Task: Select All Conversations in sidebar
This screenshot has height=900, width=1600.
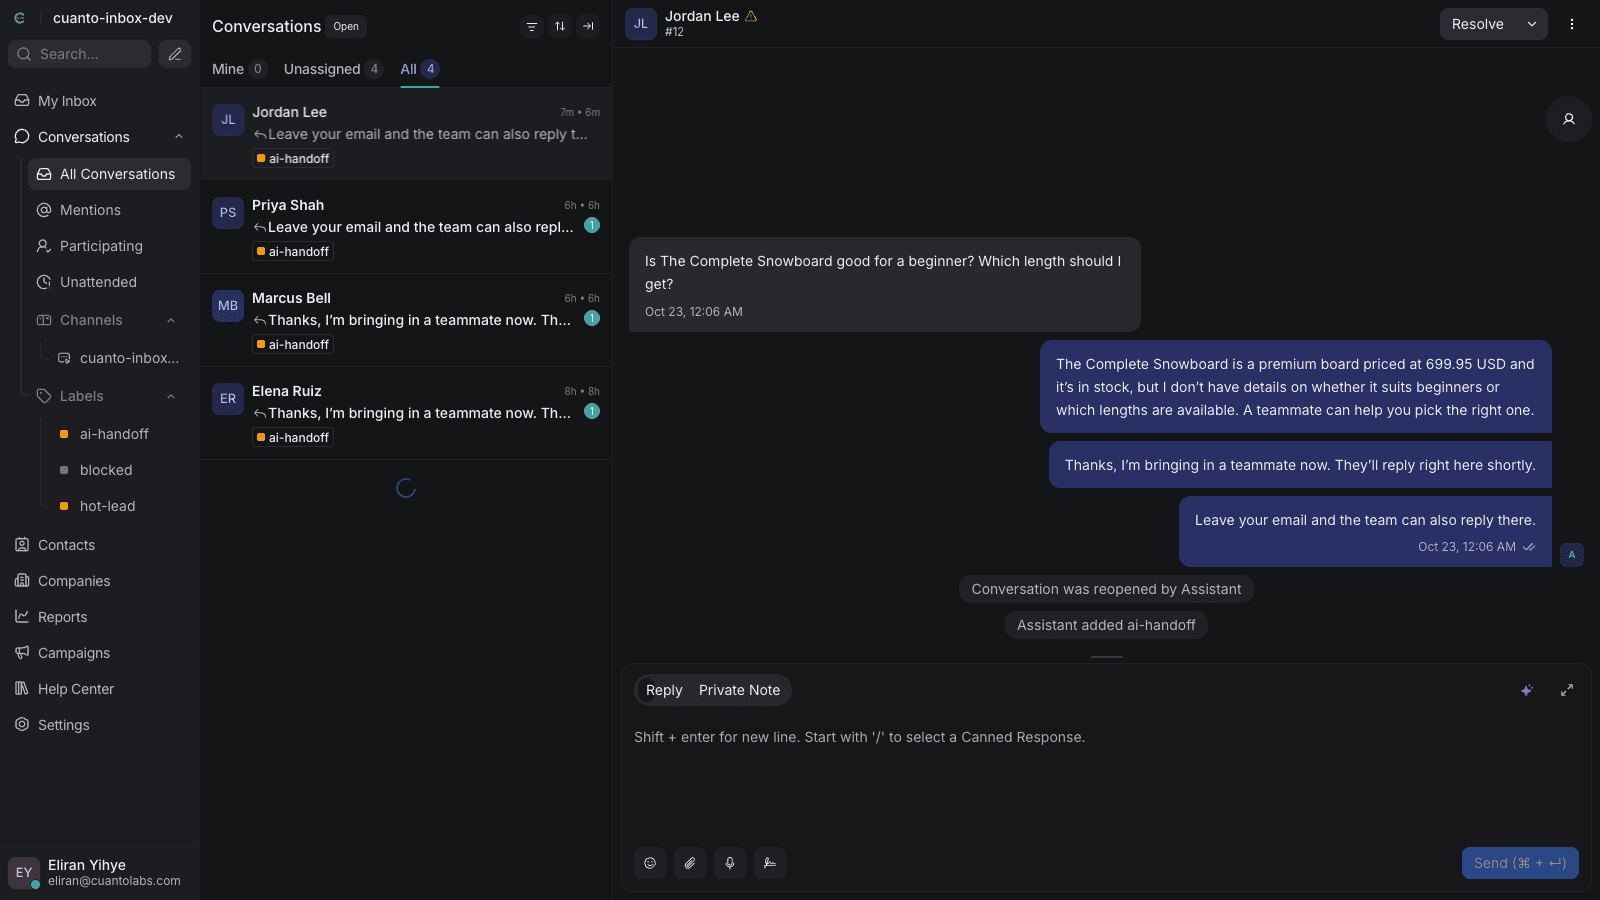Action: 109,174
